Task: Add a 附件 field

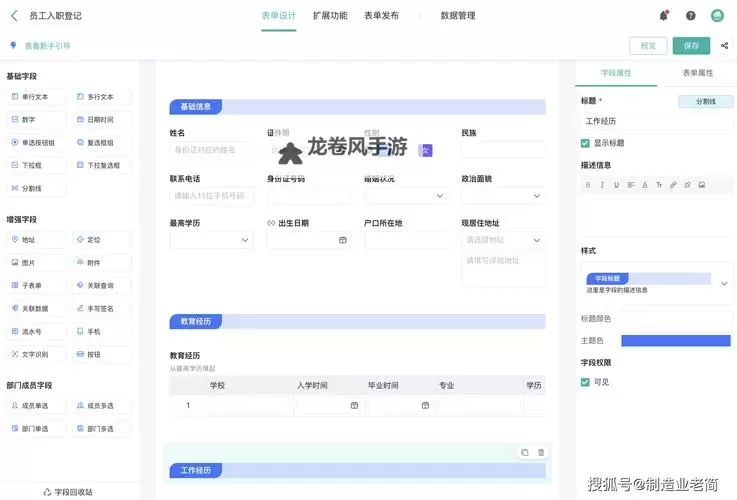Action: (102, 263)
